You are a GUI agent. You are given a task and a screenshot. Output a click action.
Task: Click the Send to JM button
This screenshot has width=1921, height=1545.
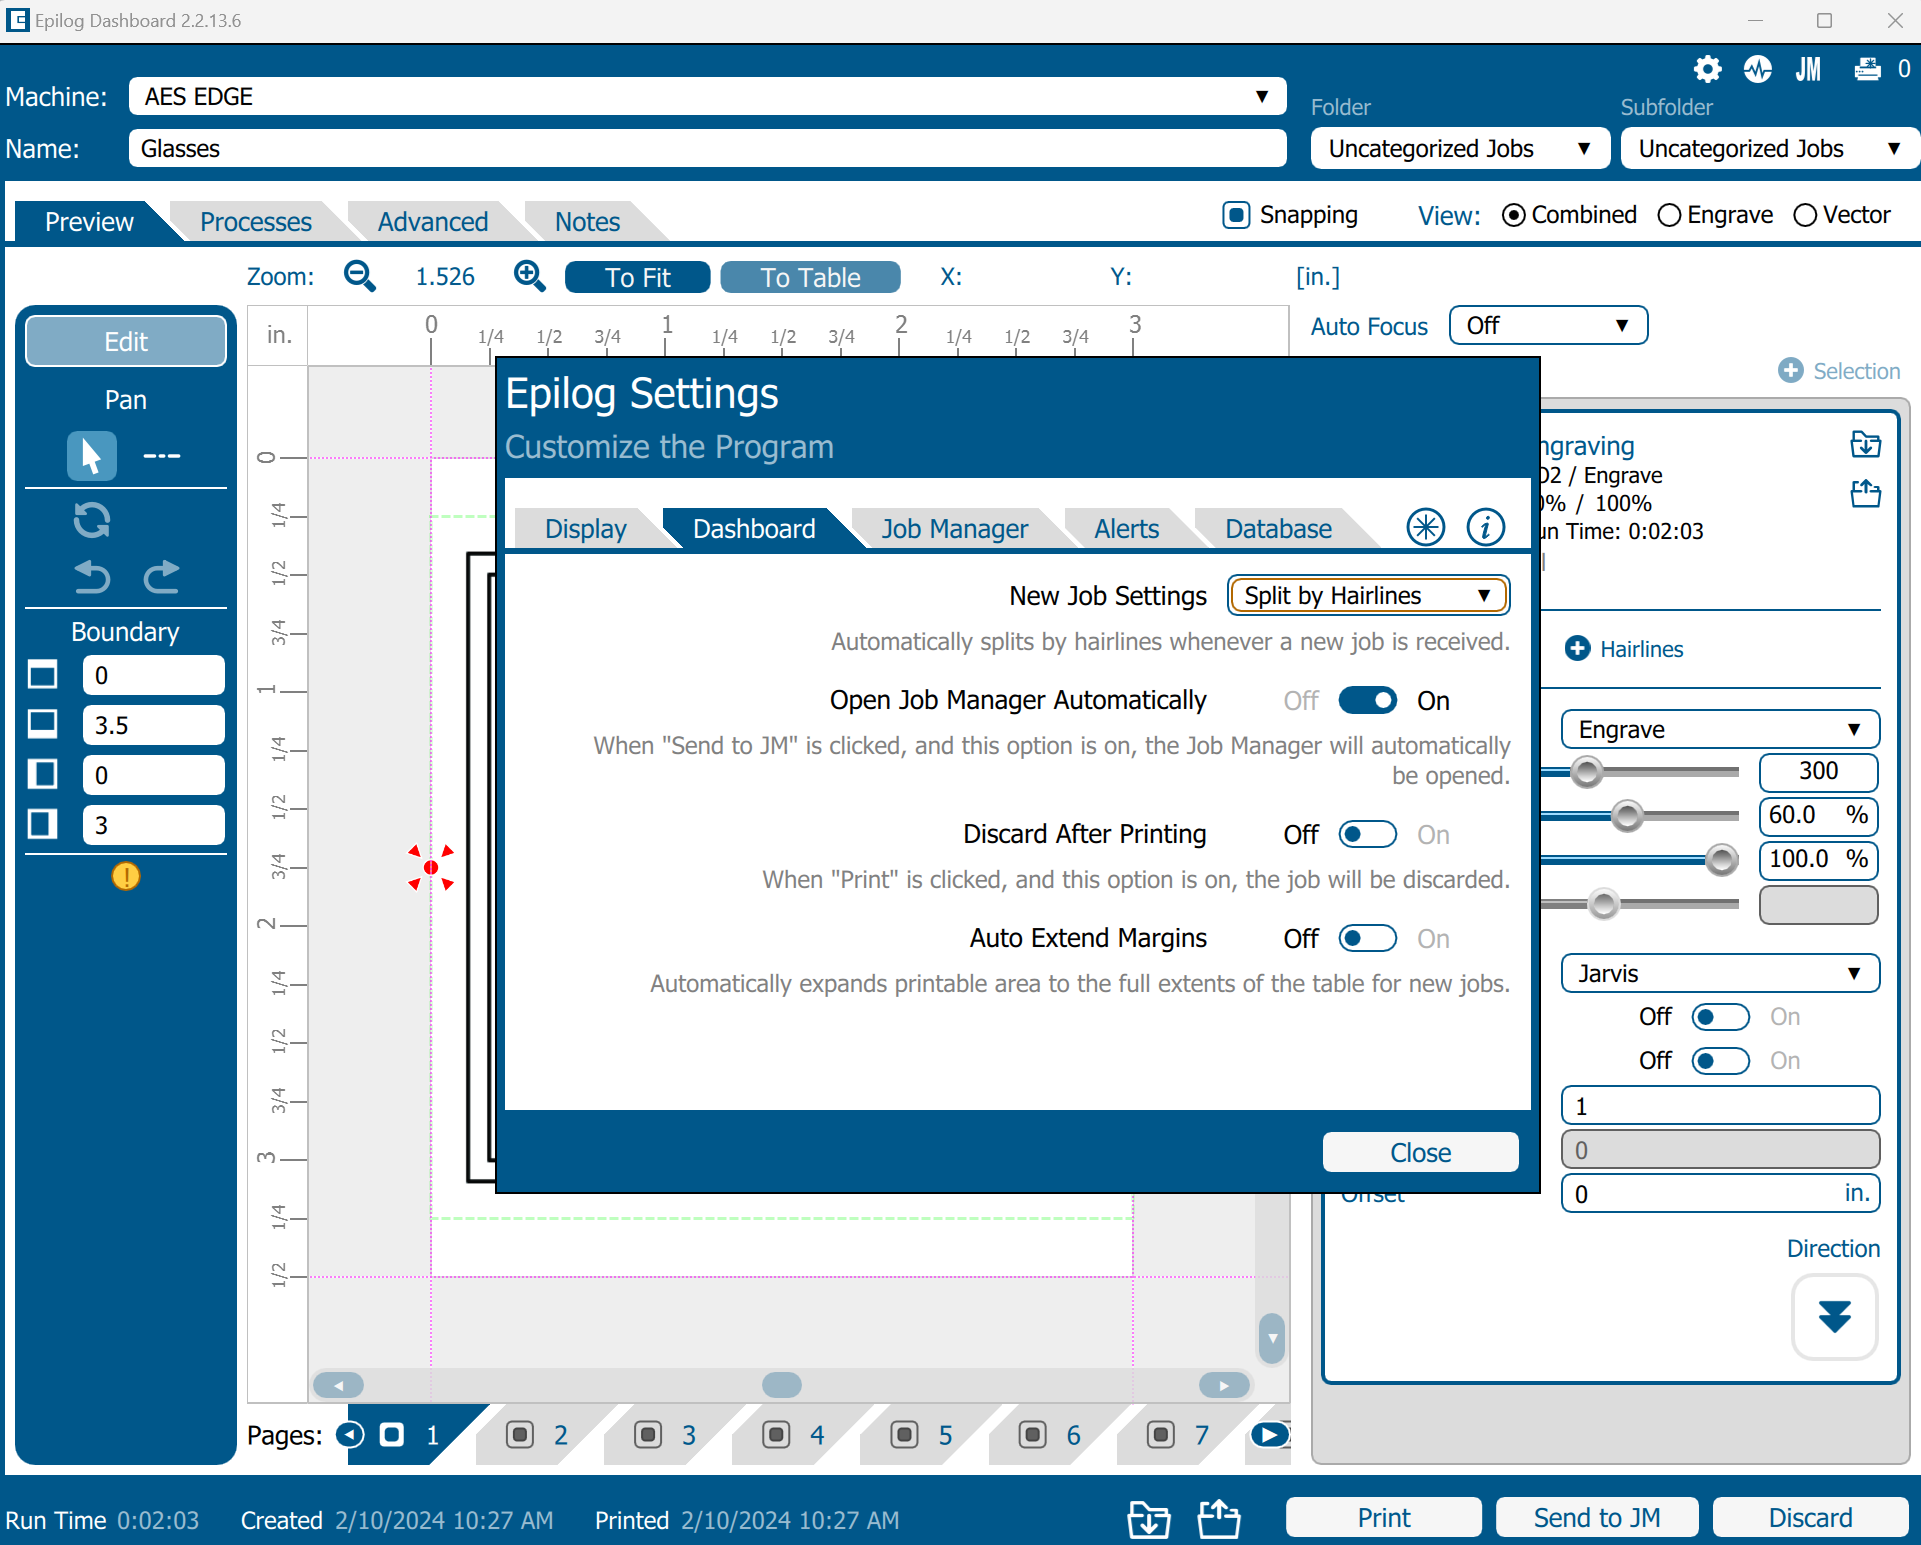(1596, 1518)
